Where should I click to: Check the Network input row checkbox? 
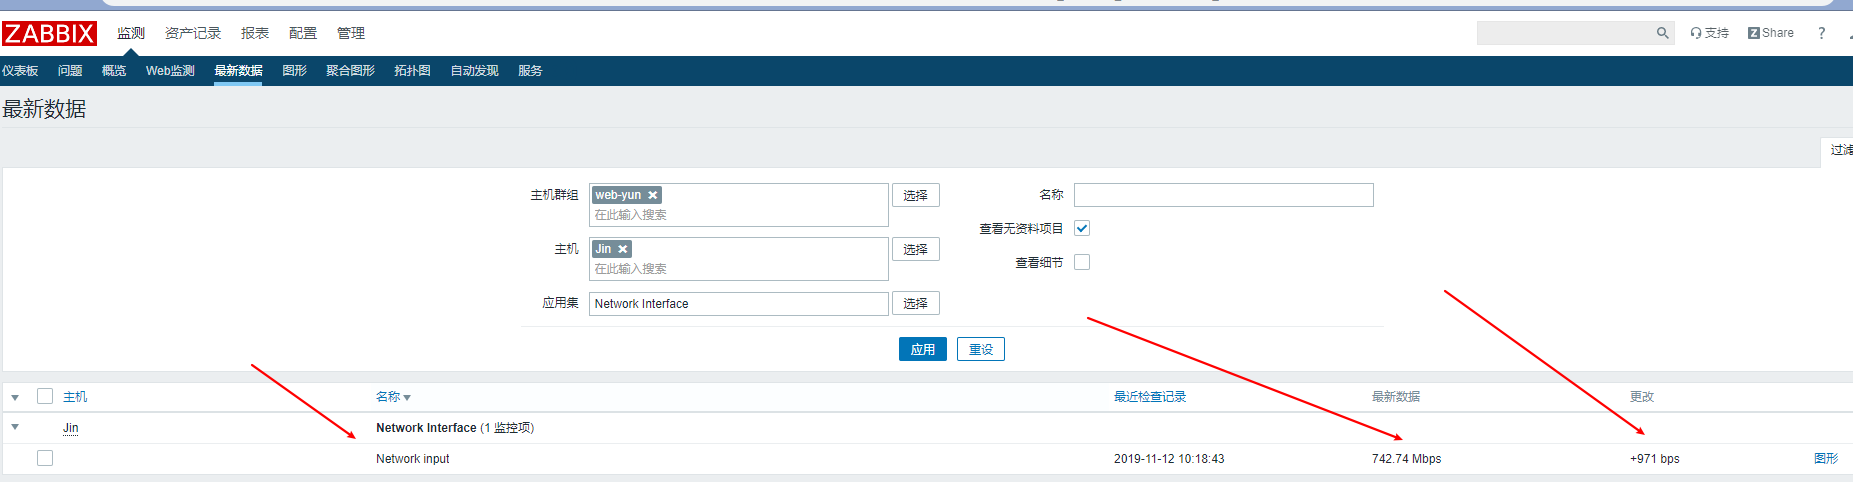(45, 458)
